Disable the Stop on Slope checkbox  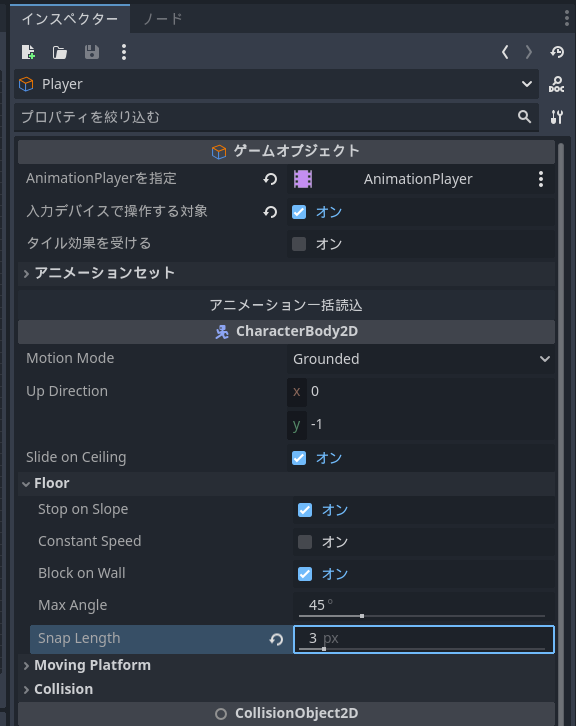305,510
